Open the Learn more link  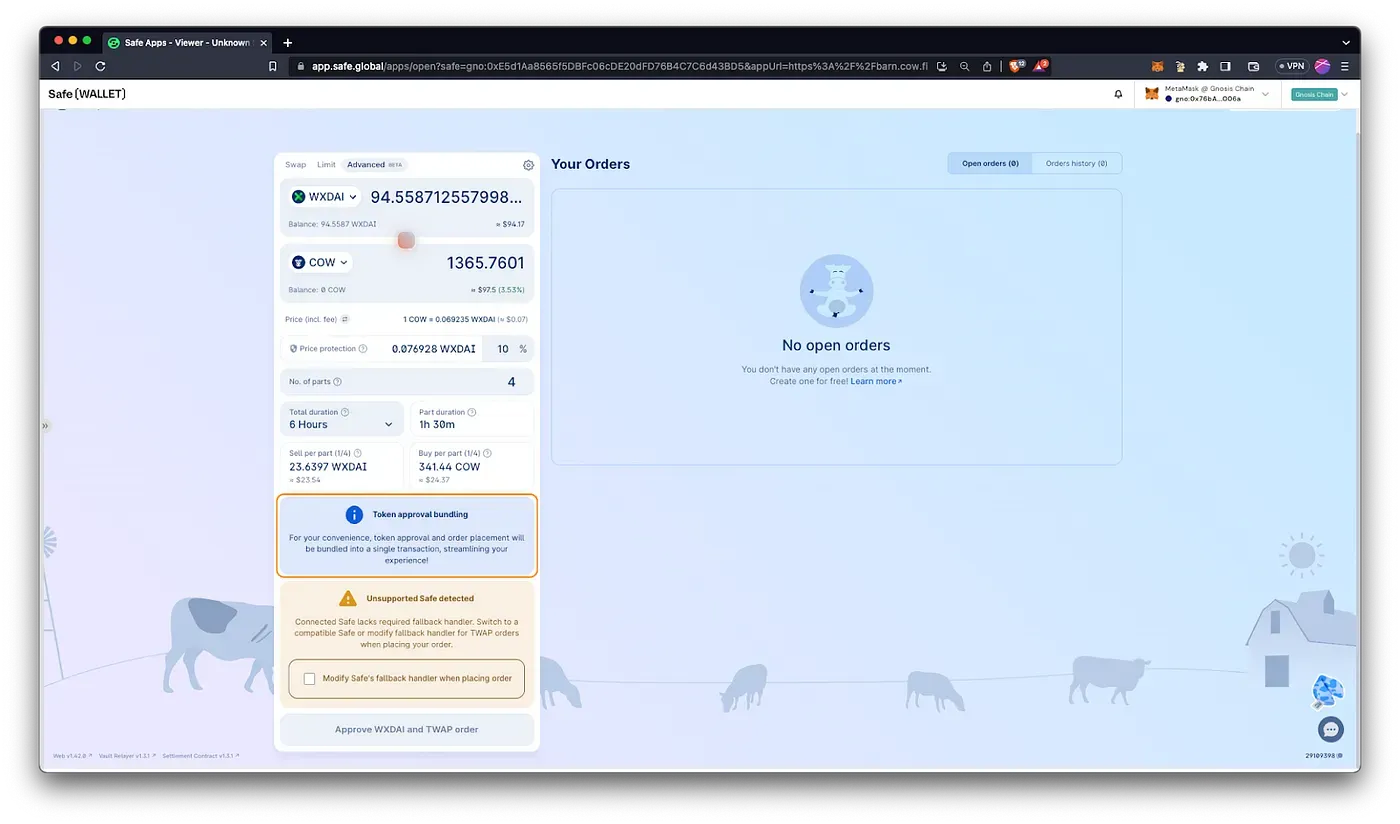[x=875, y=381]
